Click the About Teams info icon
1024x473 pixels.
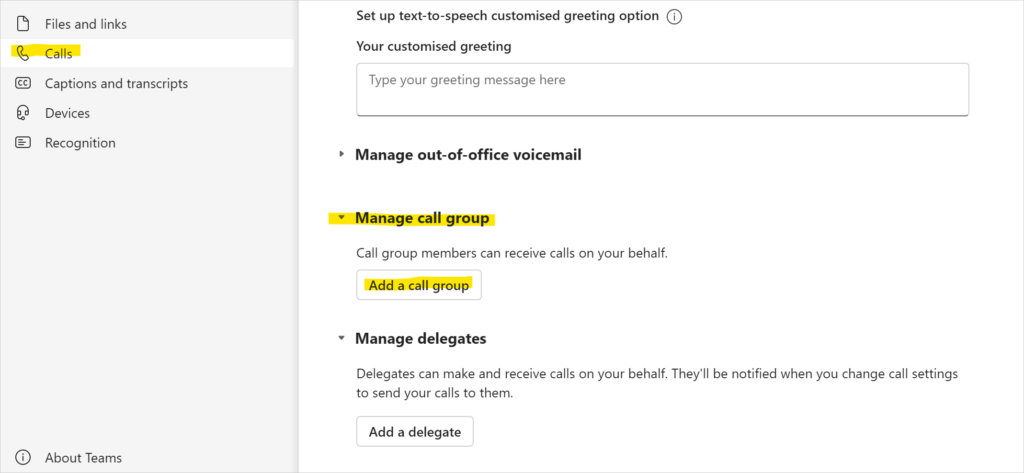pyautogui.click(x=23, y=457)
